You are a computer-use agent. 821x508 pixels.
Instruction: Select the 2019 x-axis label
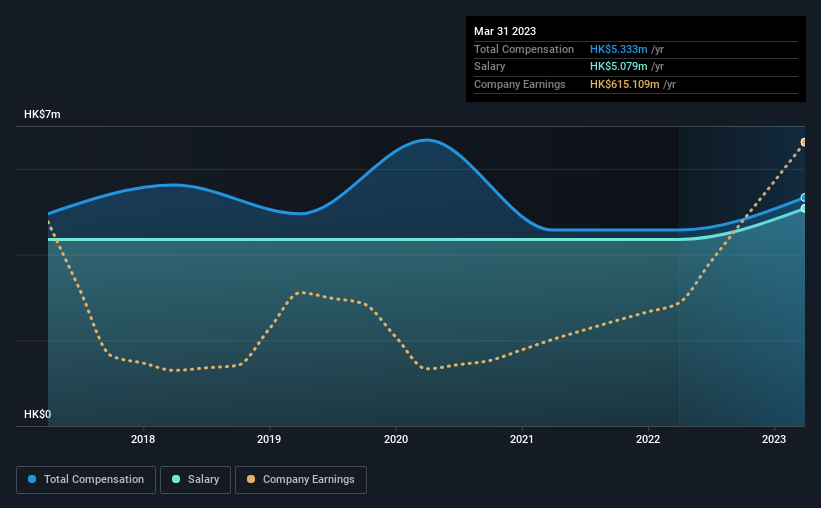[x=269, y=439]
